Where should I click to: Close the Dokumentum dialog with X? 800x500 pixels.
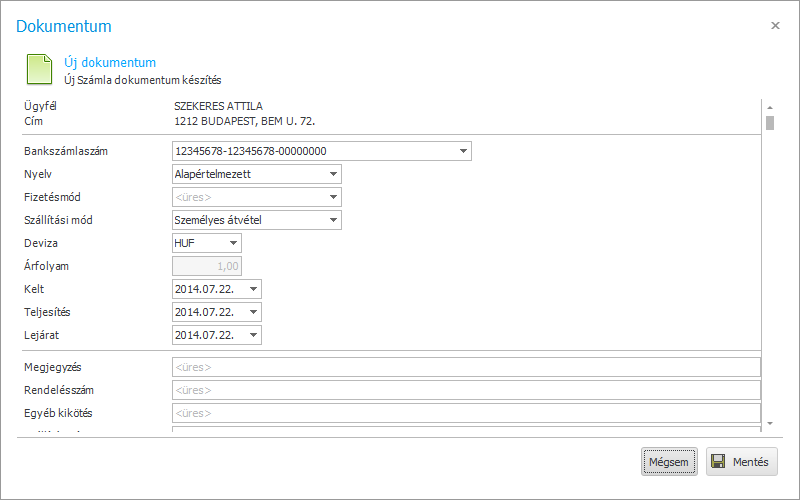[x=775, y=26]
